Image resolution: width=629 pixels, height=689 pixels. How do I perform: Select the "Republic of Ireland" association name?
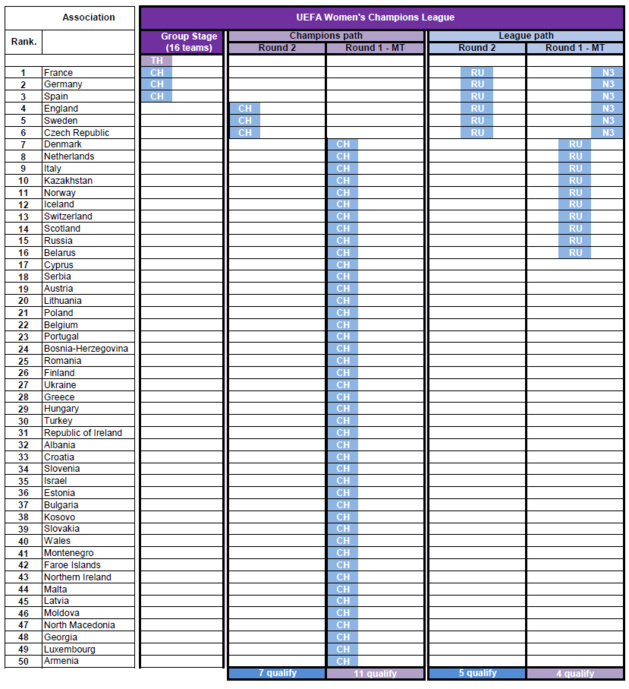83,433
